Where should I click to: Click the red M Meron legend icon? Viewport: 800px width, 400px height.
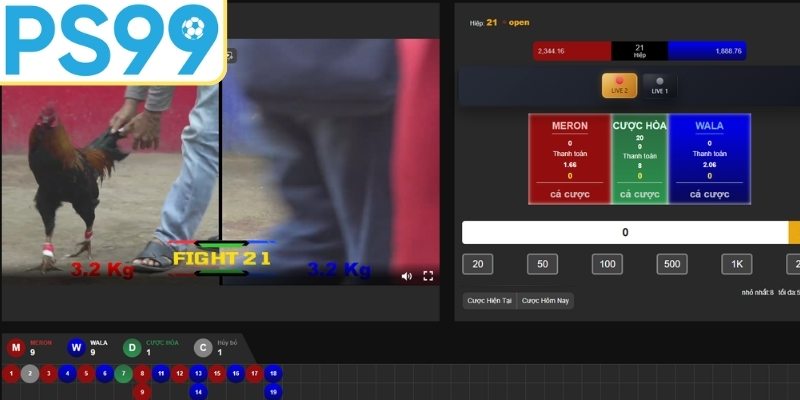pos(16,348)
